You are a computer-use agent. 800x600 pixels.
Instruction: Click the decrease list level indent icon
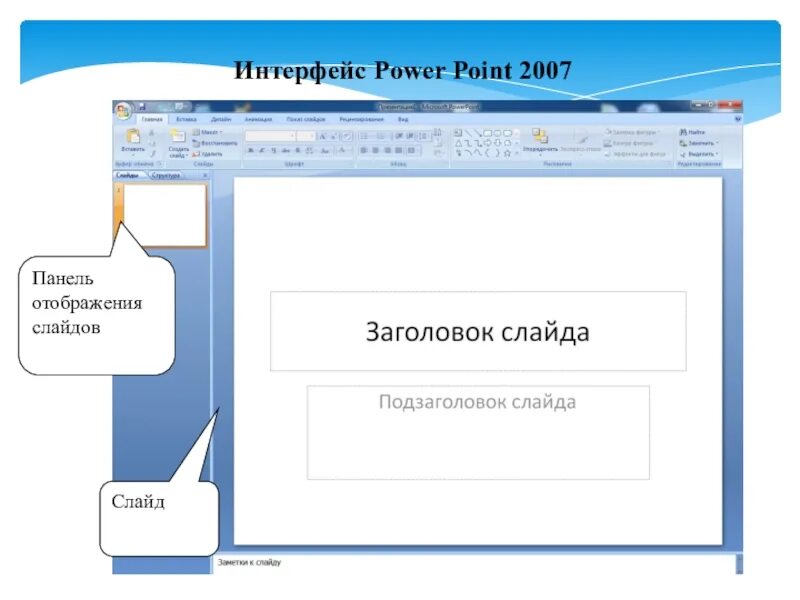398,136
